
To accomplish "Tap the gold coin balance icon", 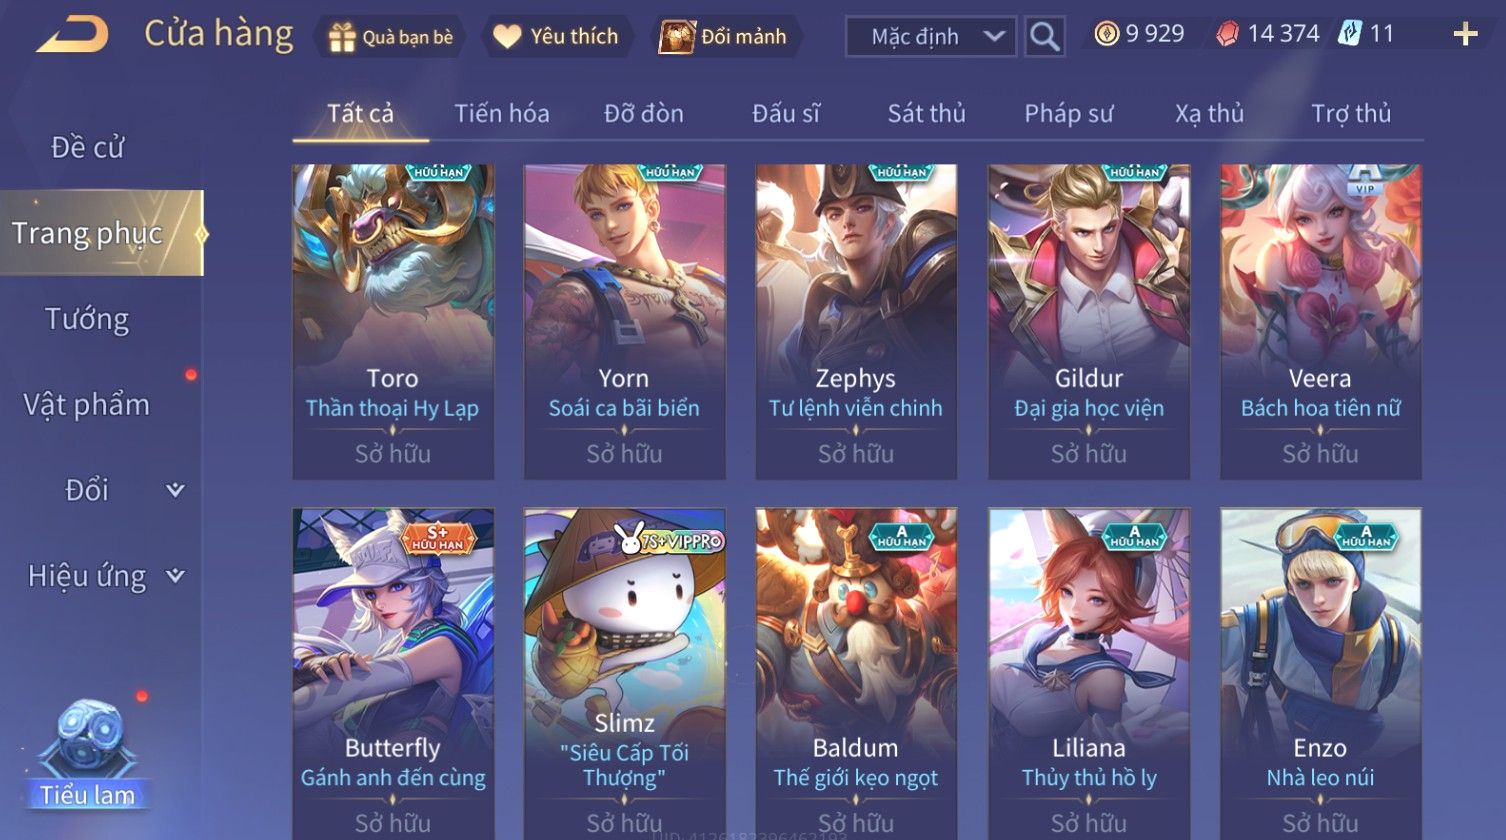I will 1106,35.
